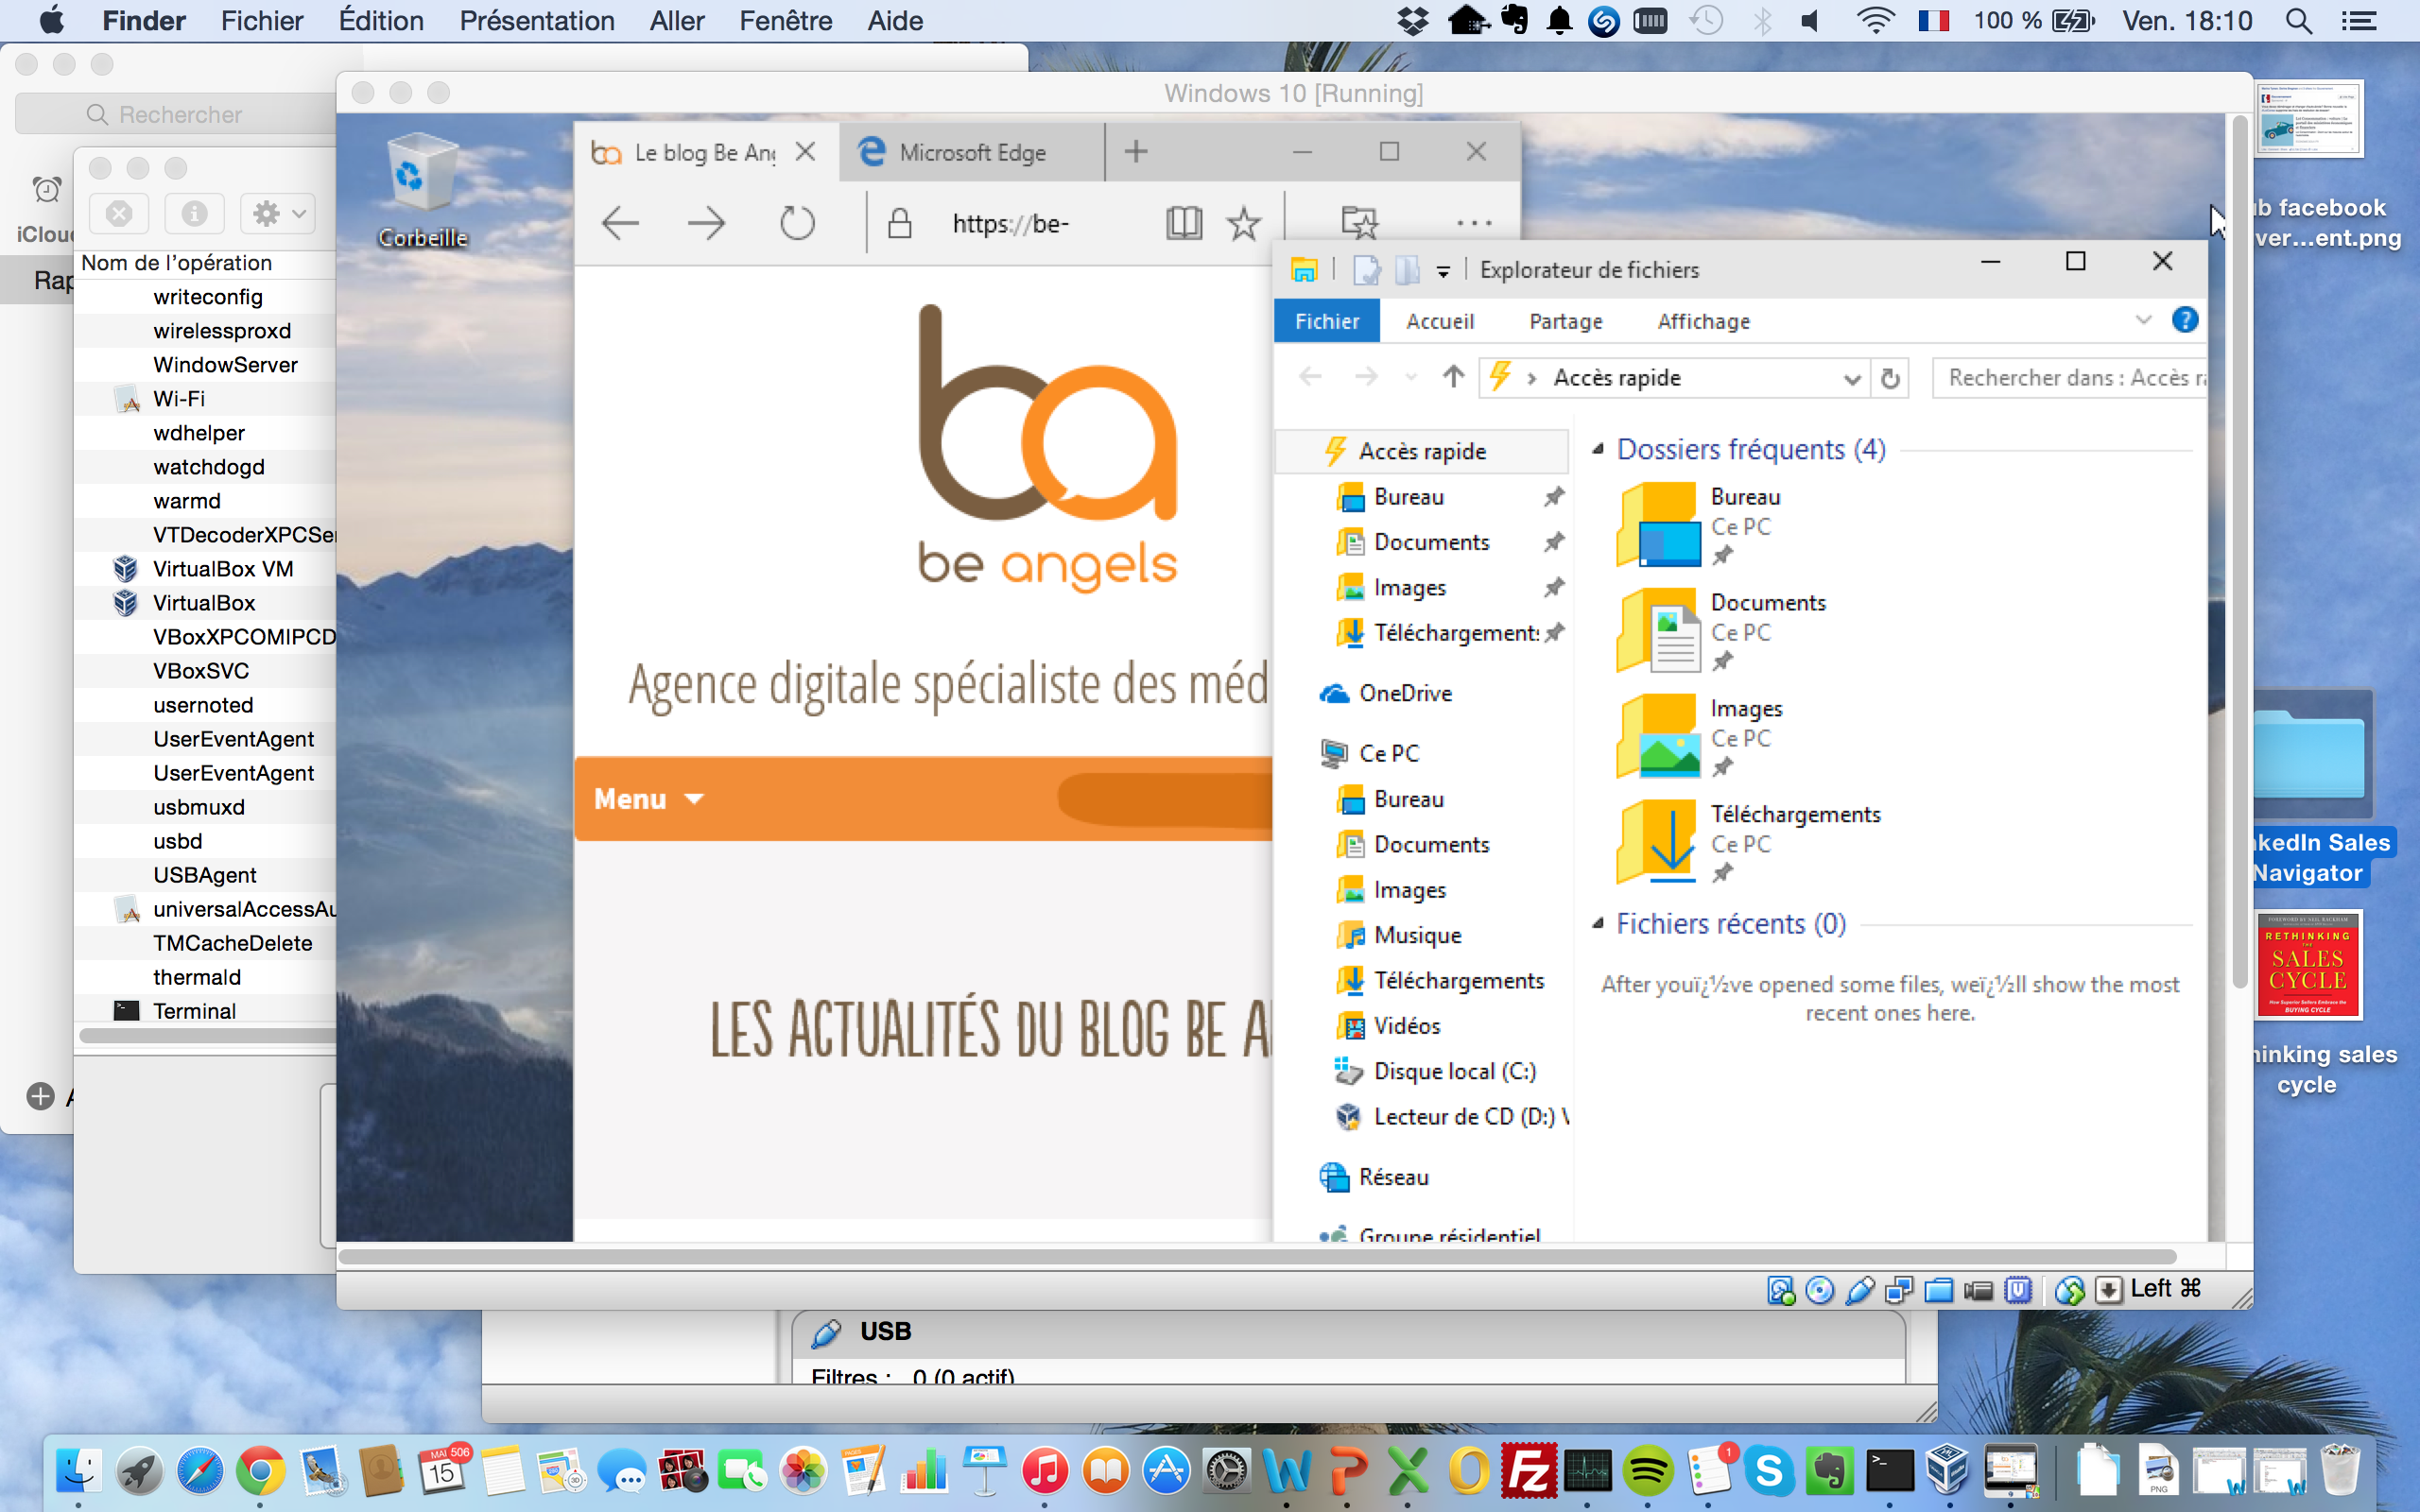Open Partage ribbon tab

[x=1565, y=321]
